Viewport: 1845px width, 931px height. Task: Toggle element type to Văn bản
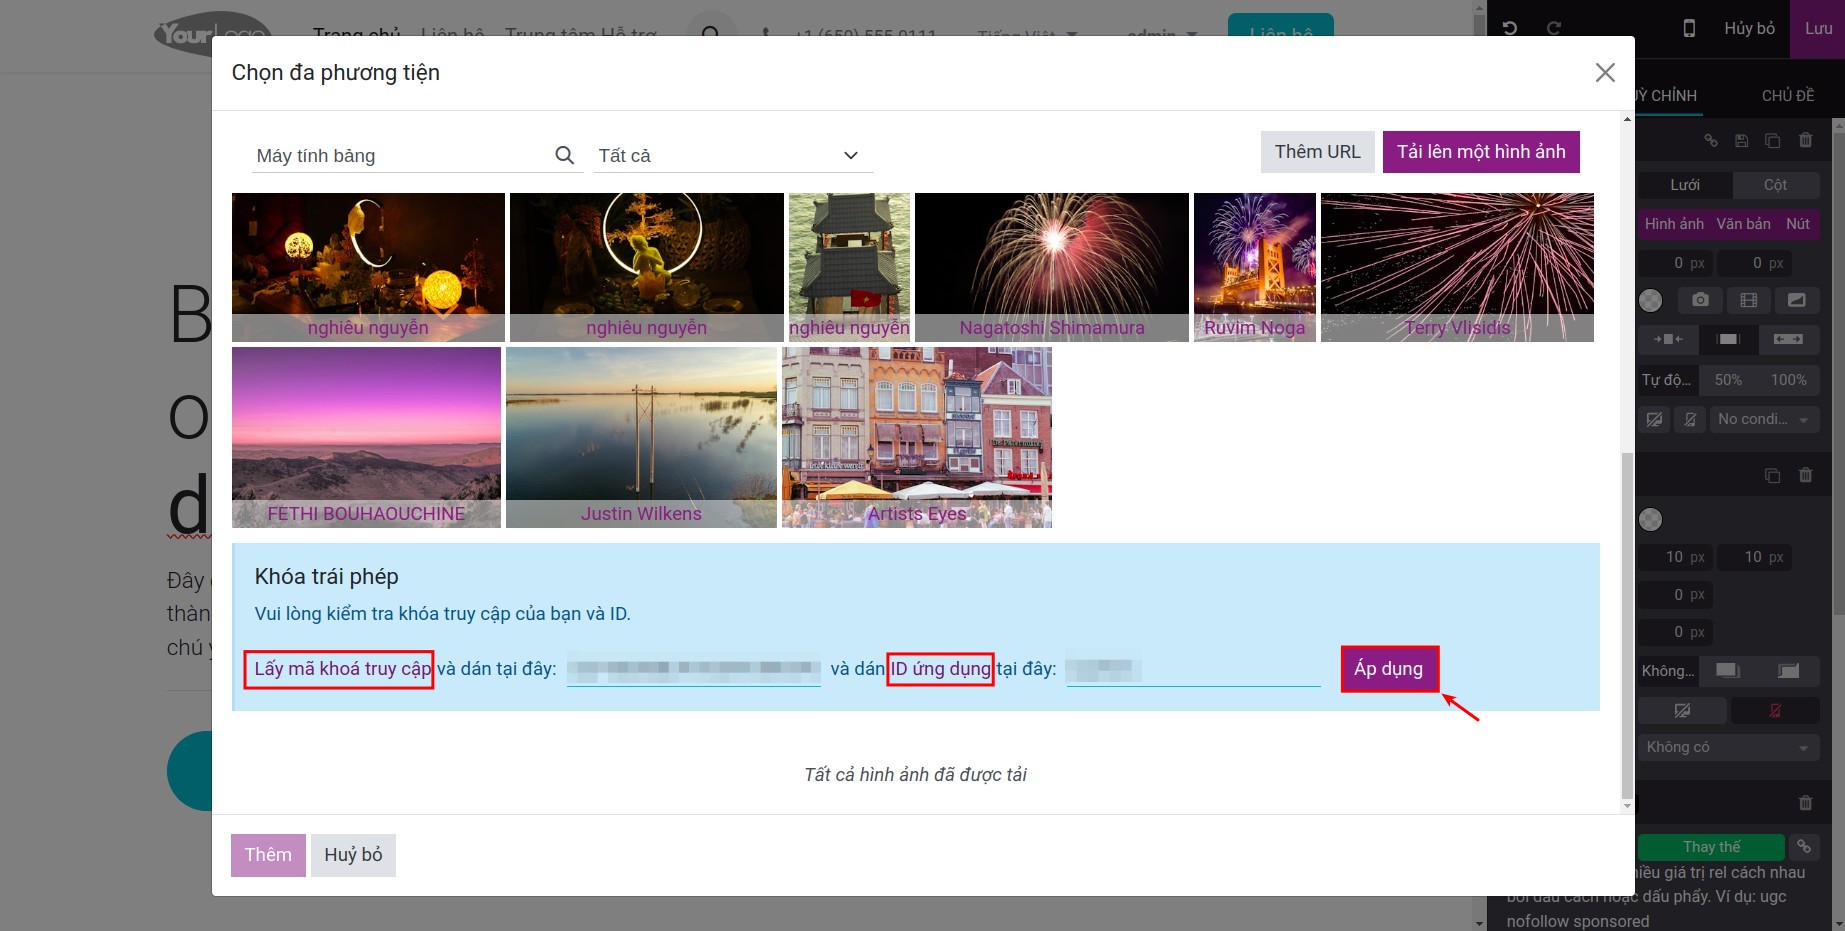[x=1743, y=224]
